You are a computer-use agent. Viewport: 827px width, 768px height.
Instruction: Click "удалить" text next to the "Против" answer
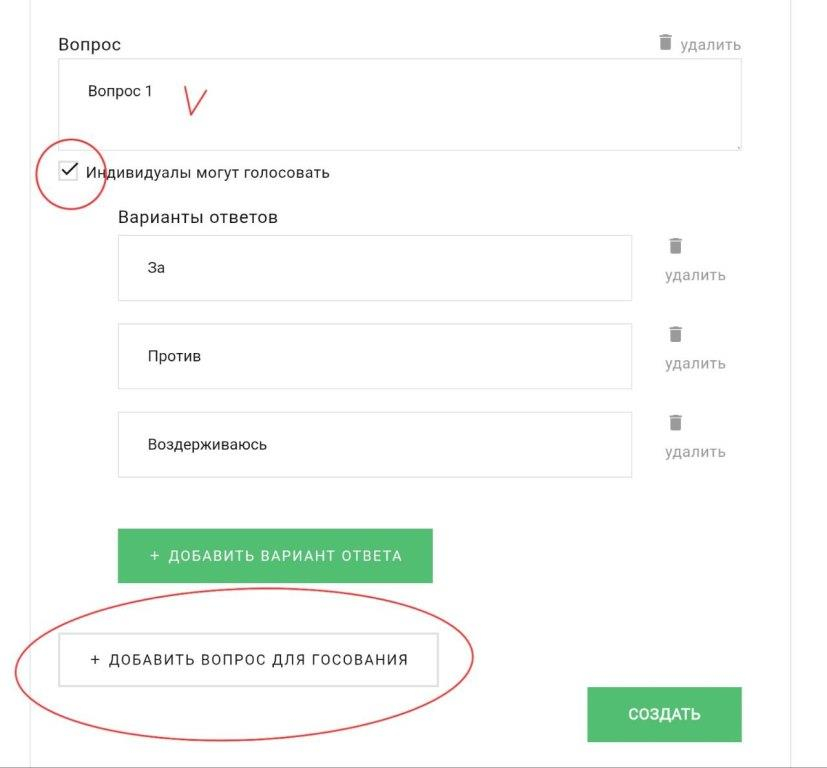click(695, 363)
